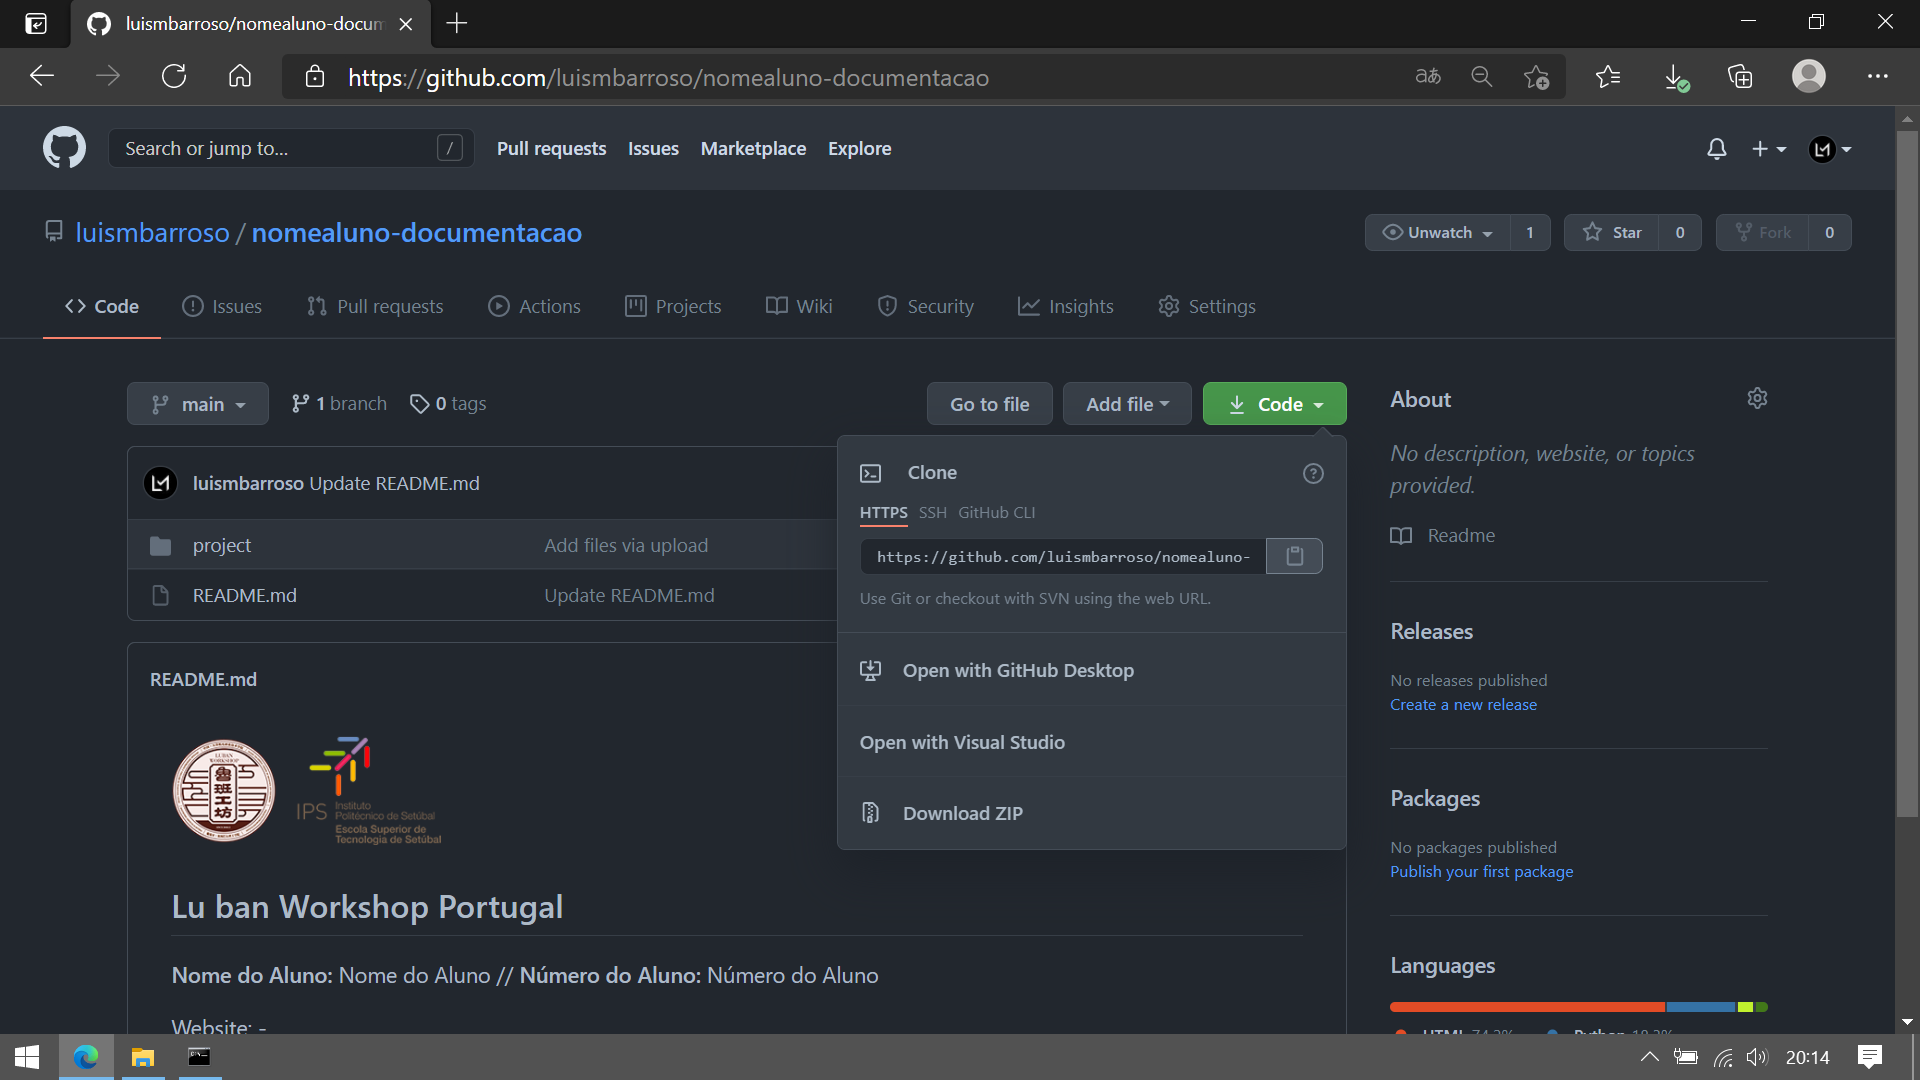Image resolution: width=1920 pixels, height=1080 pixels.
Task: Expand the plus create-new dropdown in the header
Action: [x=1768, y=149]
